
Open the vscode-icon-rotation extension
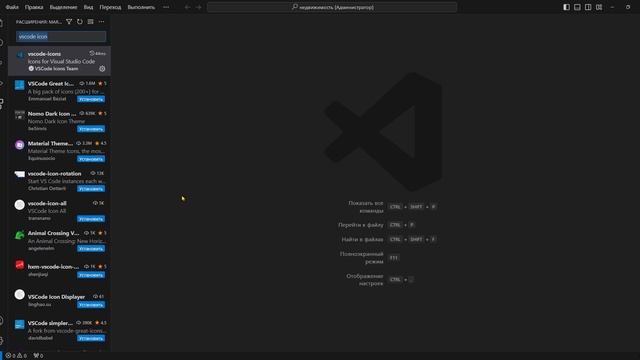tap(59, 181)
